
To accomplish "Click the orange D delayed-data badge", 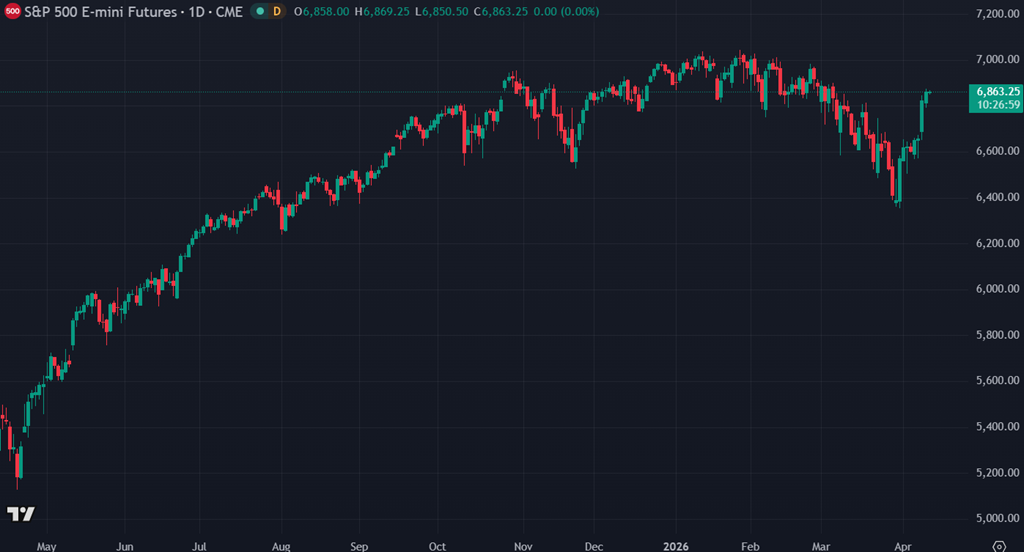I will [x=276, y=11].
